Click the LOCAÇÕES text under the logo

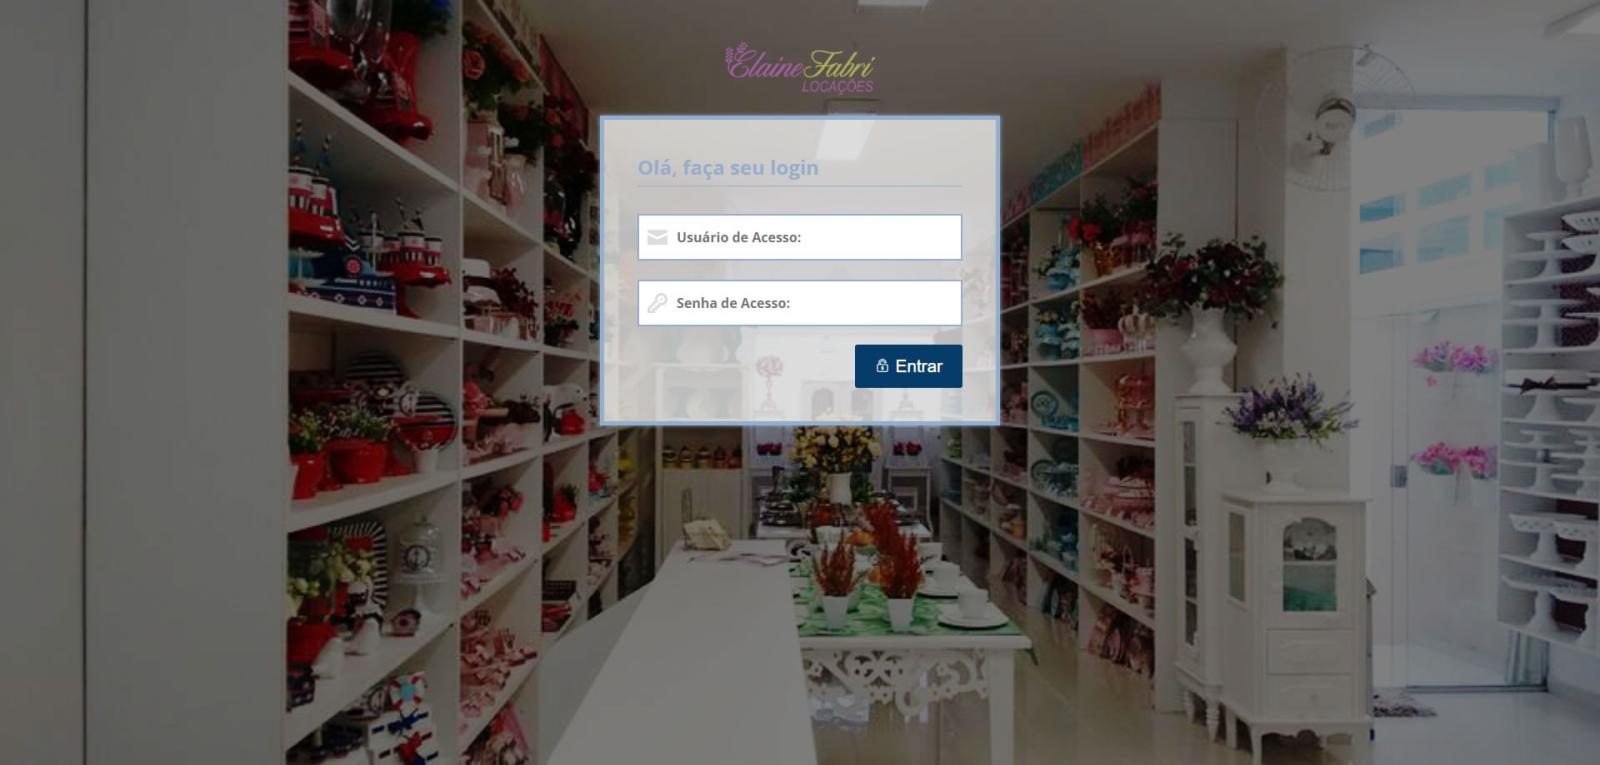point(838,87)
